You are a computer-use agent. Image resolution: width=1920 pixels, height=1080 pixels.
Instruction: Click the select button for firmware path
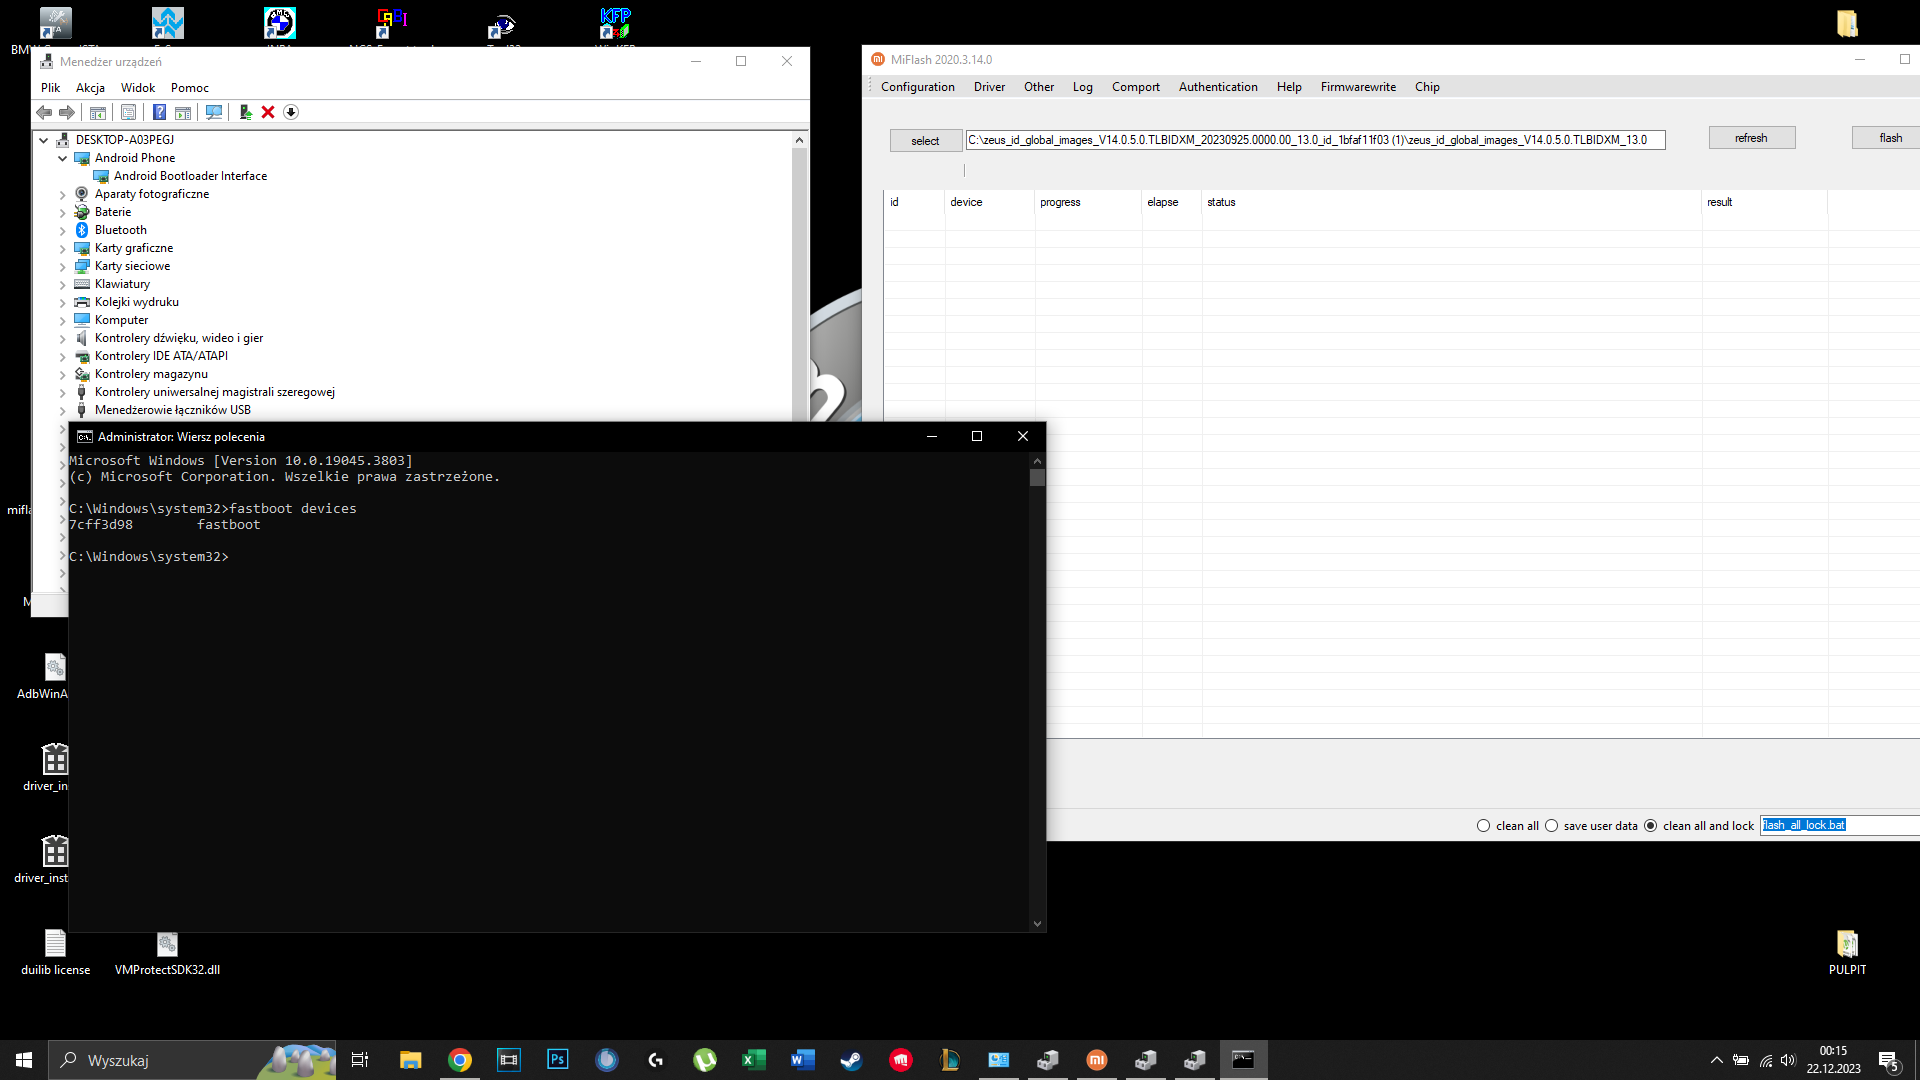point(925,141)
